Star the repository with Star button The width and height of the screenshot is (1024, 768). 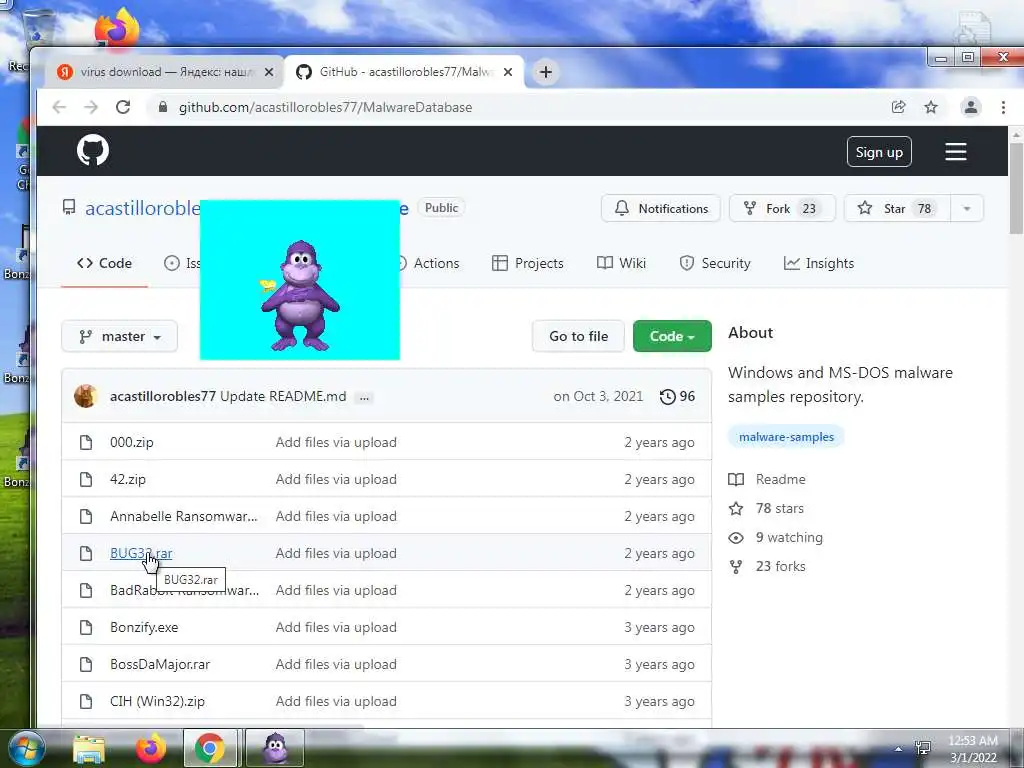click(x=897, y=208)
